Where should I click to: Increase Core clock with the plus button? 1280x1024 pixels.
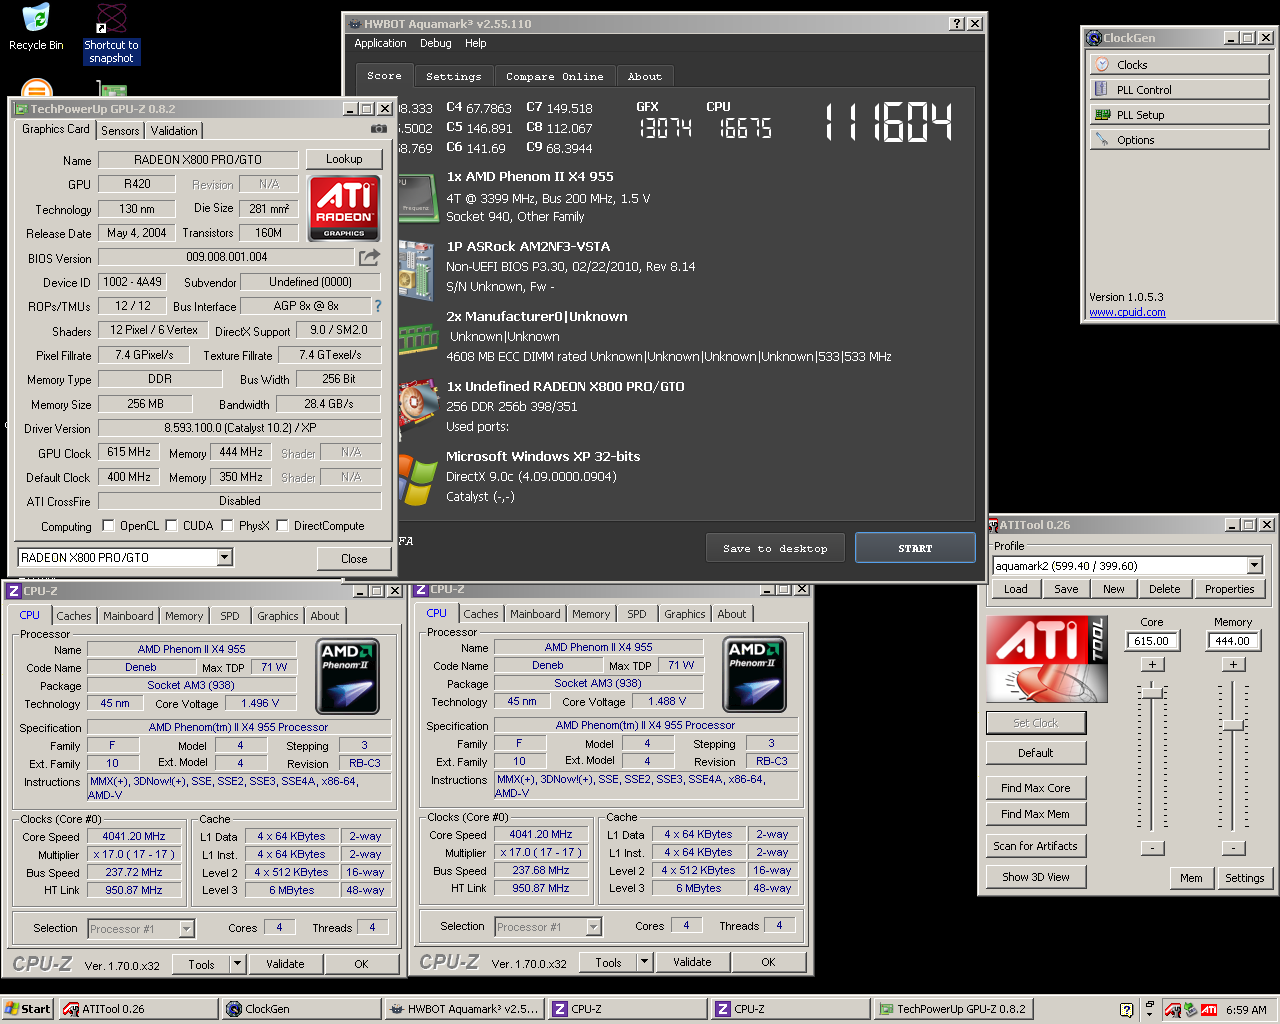1152,664
